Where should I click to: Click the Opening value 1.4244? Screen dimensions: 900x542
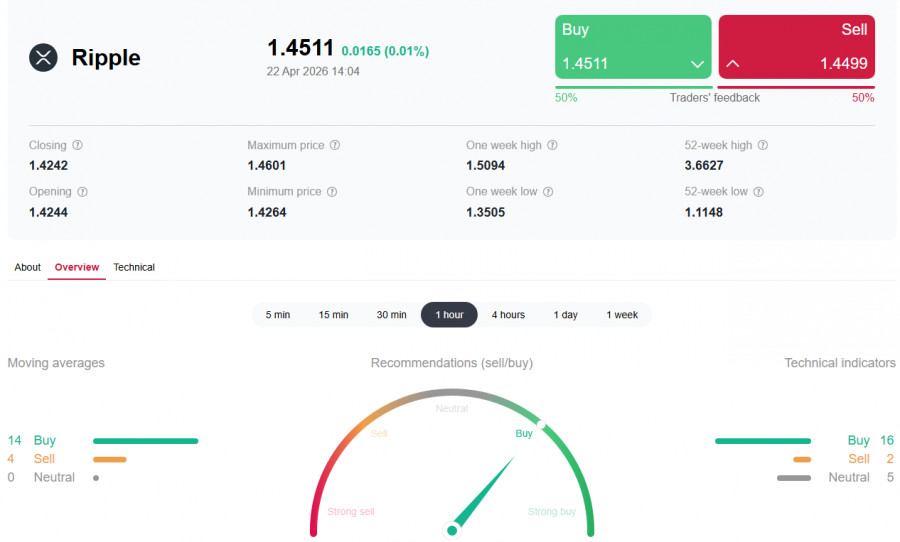tap(48, 212)
